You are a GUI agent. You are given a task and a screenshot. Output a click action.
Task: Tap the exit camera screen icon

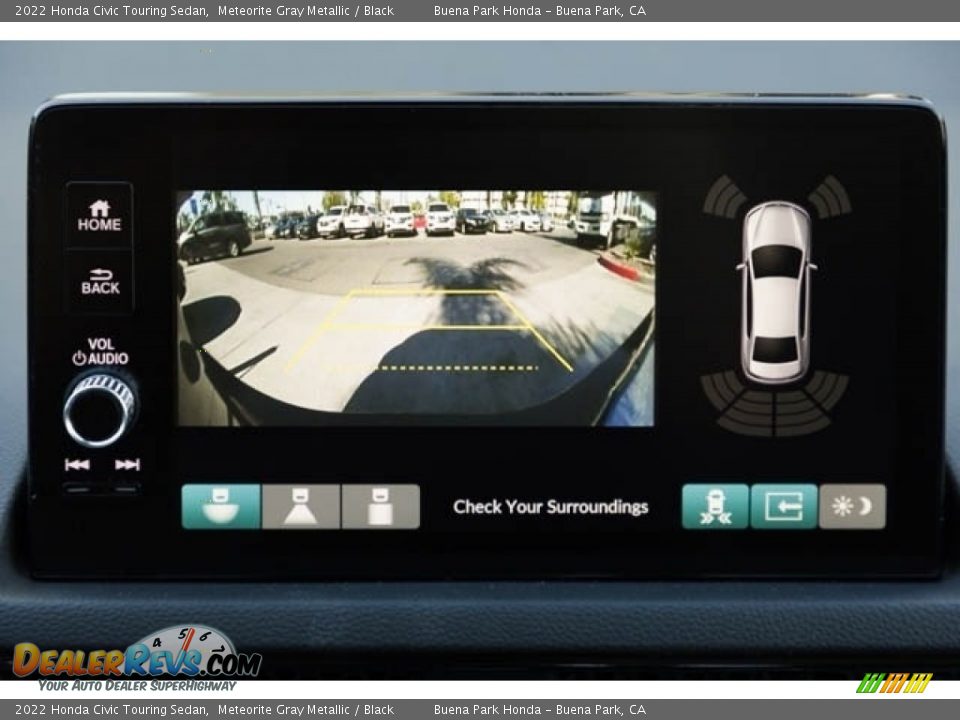784,506
